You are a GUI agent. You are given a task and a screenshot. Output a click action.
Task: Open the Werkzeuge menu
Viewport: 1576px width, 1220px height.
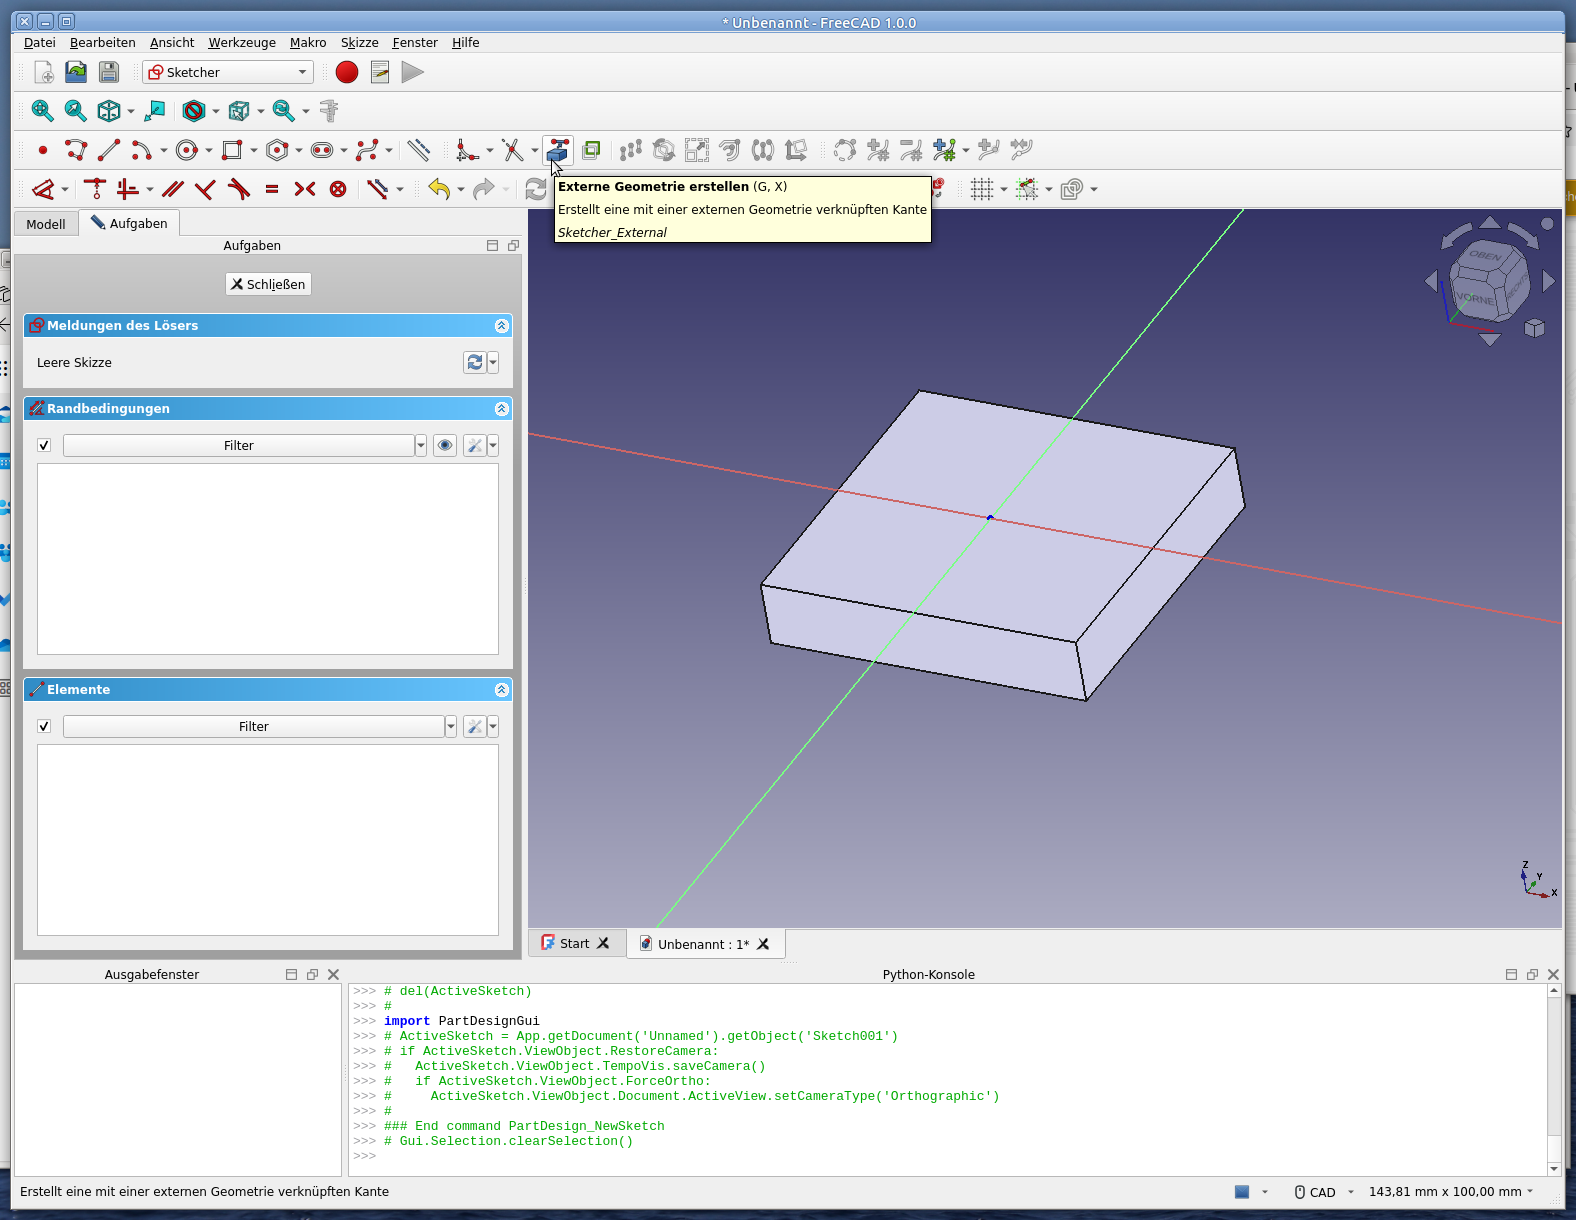click(x=242, y=43)
